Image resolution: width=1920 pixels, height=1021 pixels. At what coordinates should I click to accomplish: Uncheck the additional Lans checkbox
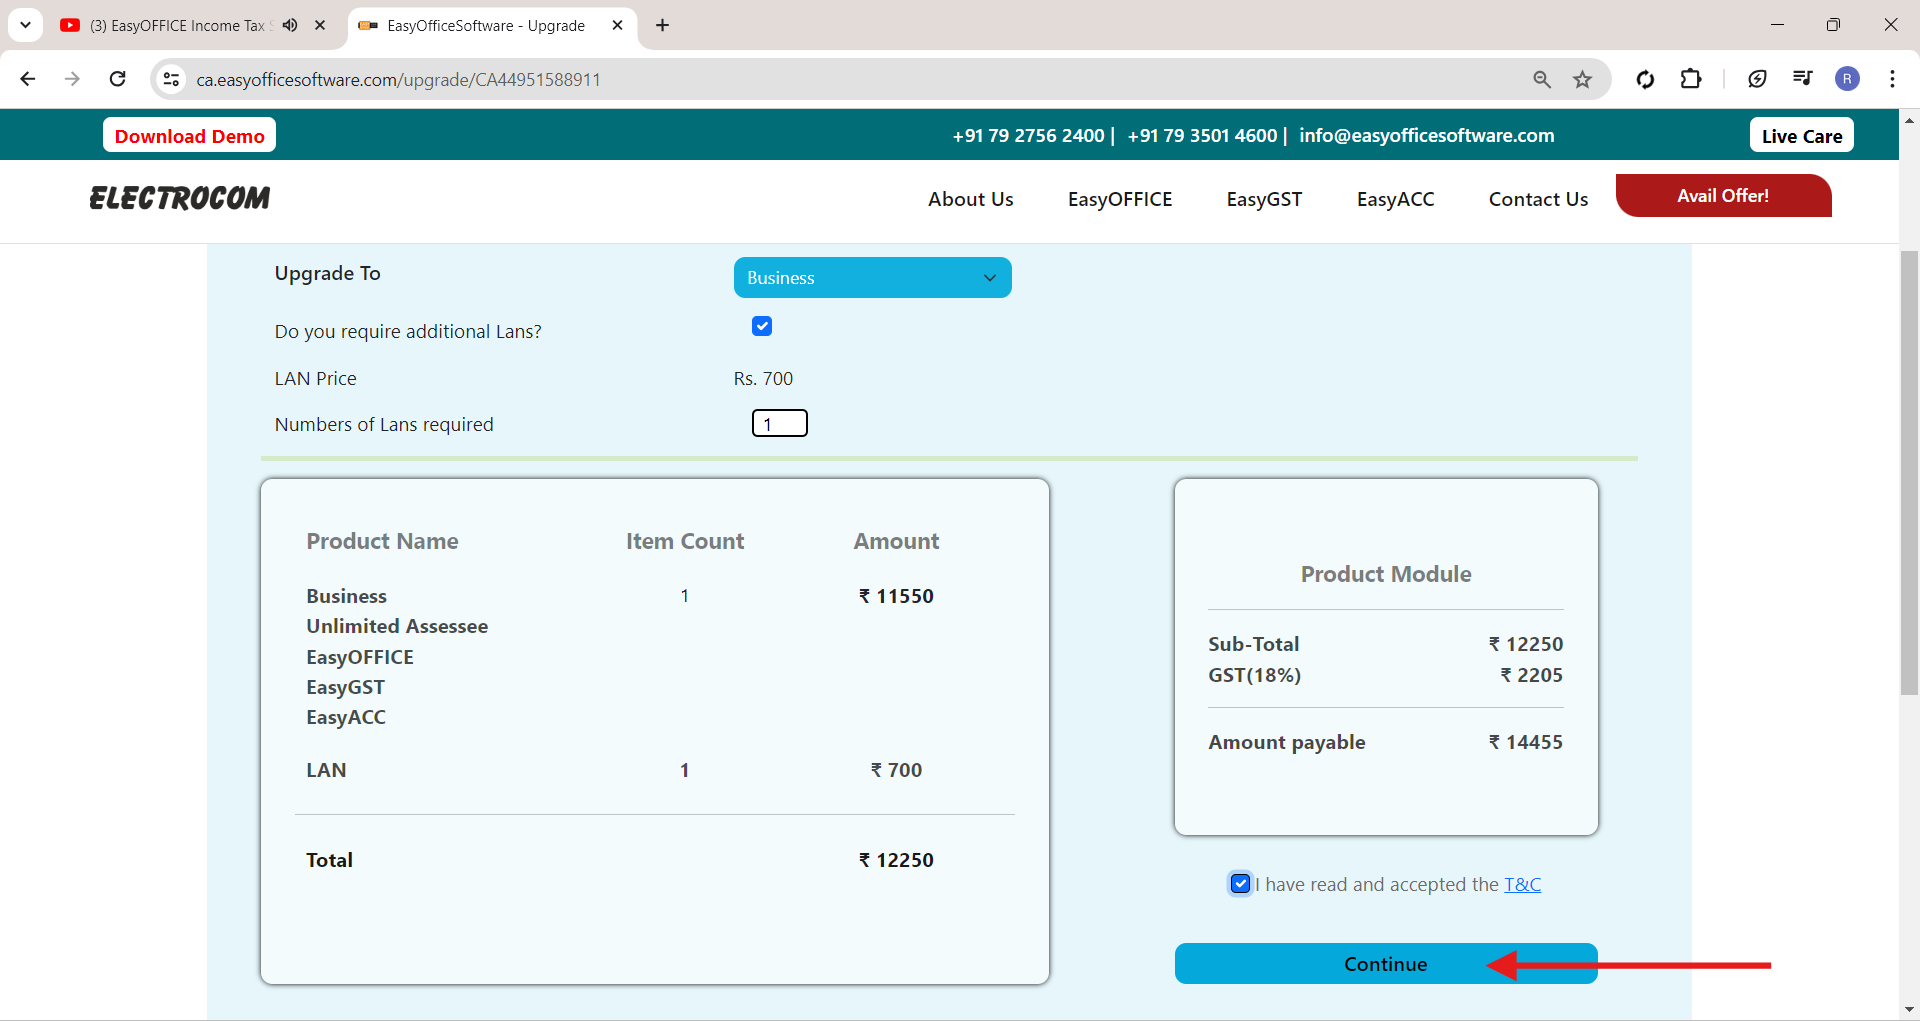[762, 326]
